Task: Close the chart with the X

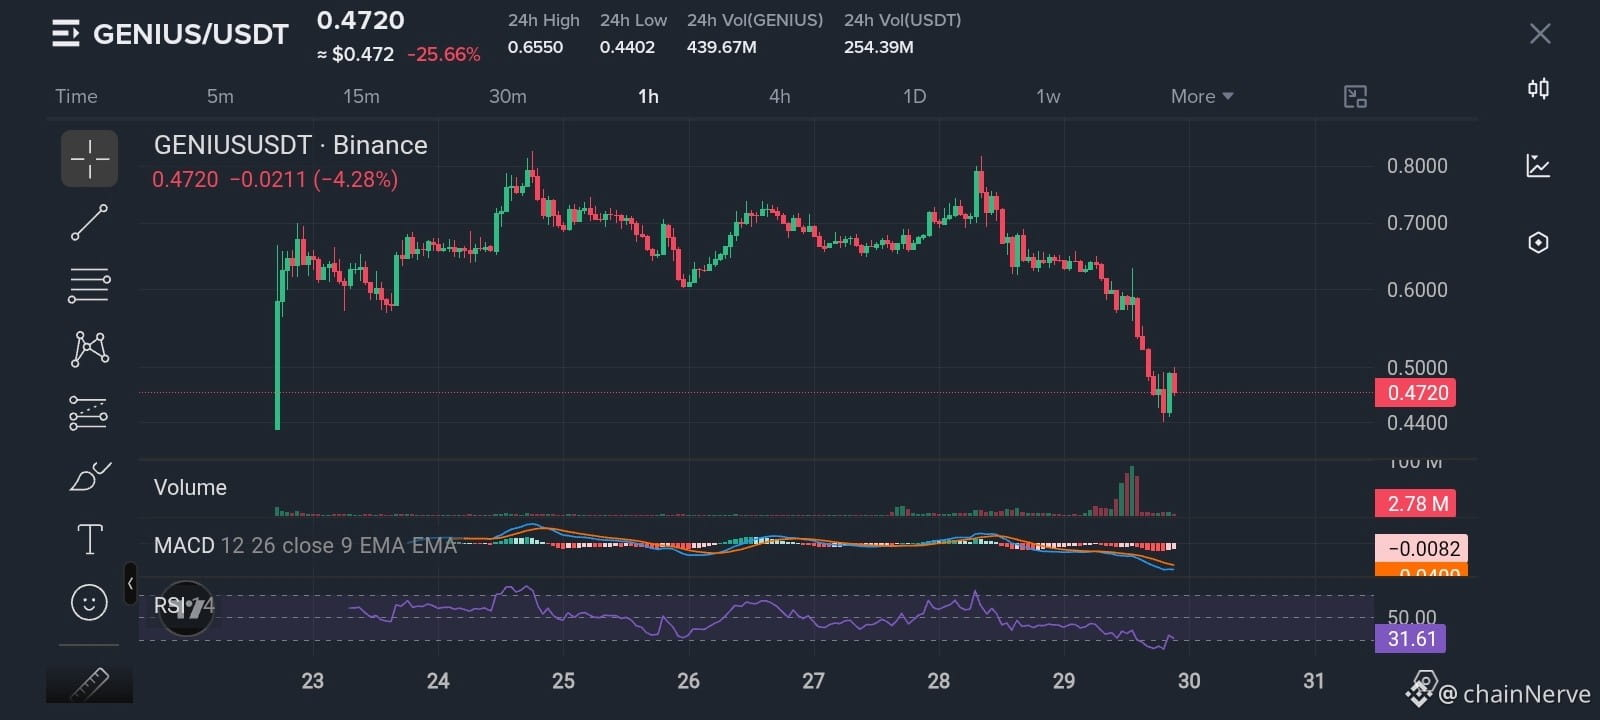Action: pos(1540,34)
